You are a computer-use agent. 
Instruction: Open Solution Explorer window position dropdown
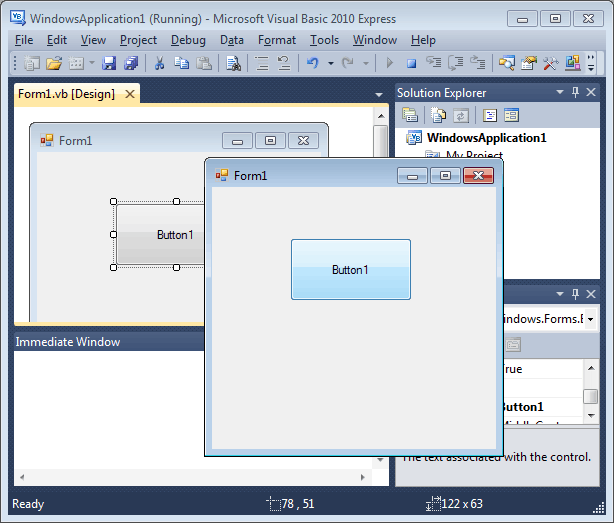[560, 92]
